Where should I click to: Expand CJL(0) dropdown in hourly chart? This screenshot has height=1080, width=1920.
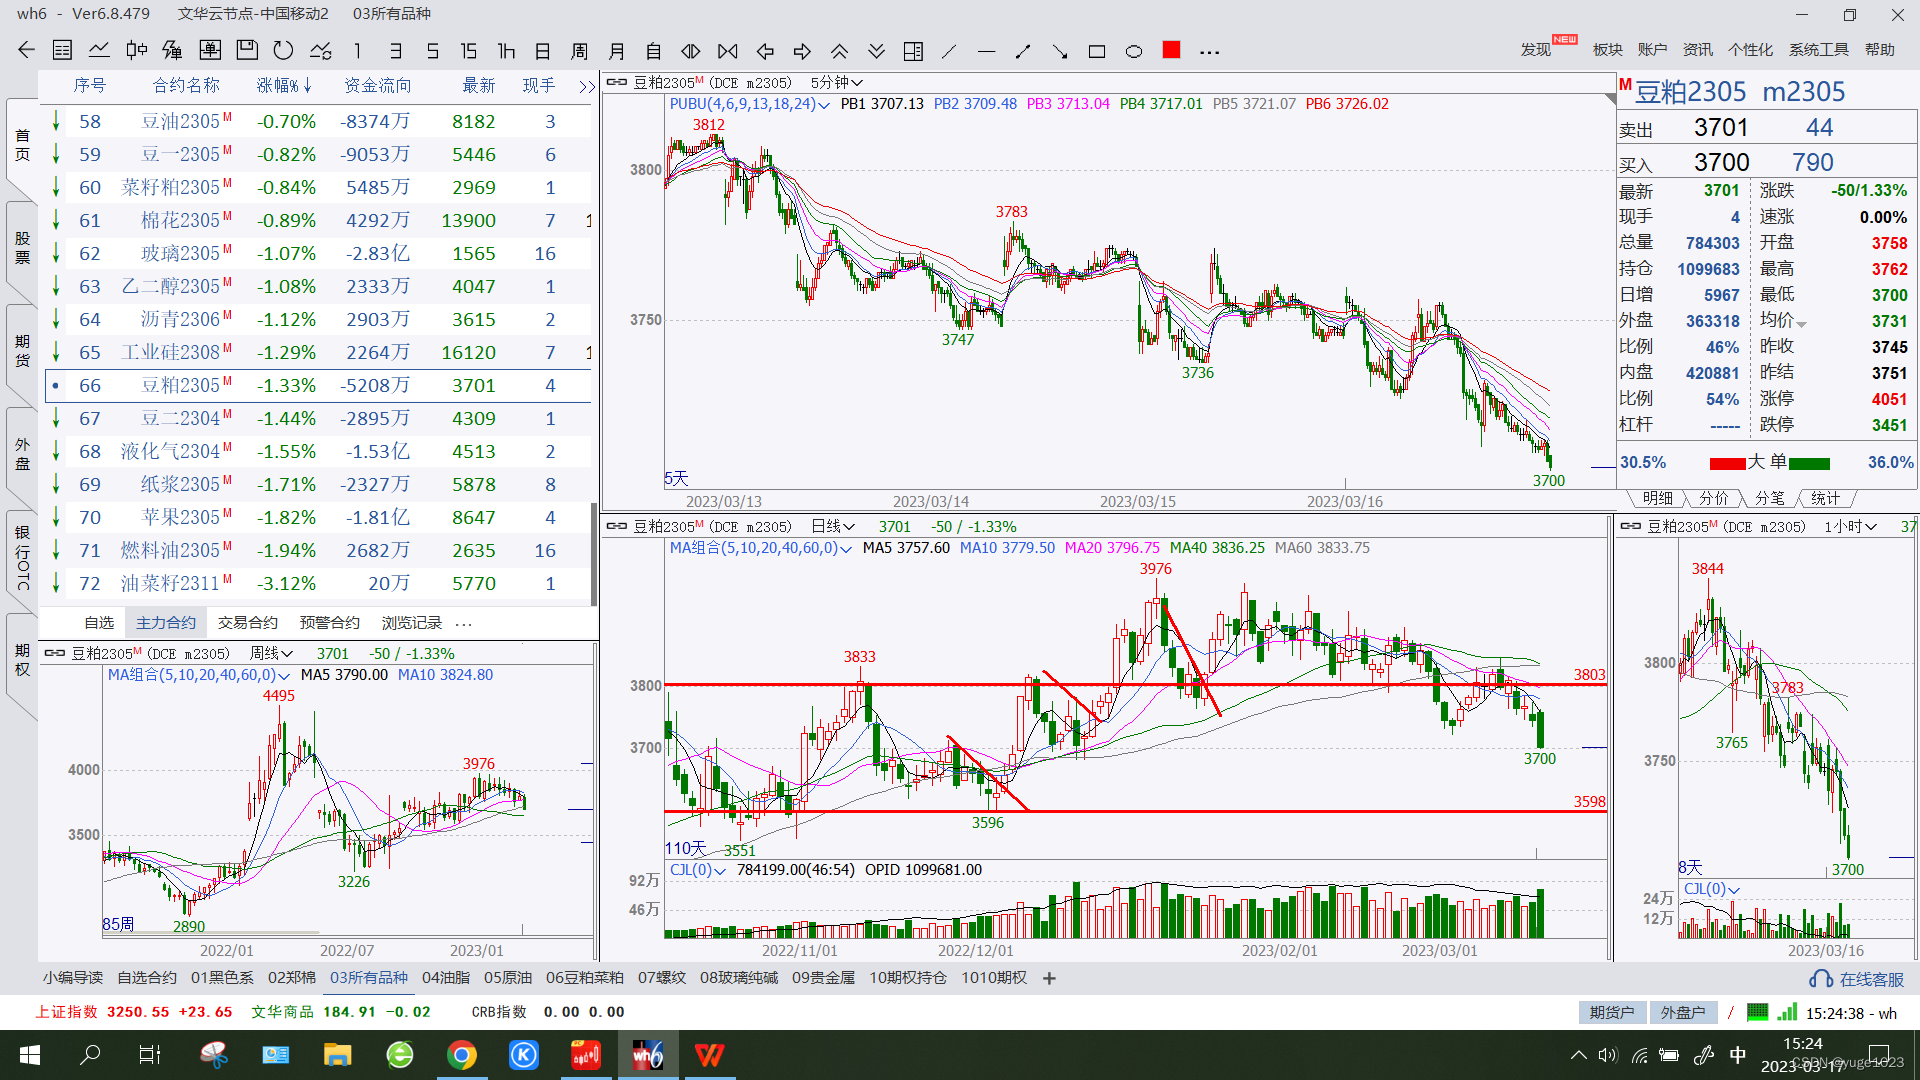(x=1734, y=889)
